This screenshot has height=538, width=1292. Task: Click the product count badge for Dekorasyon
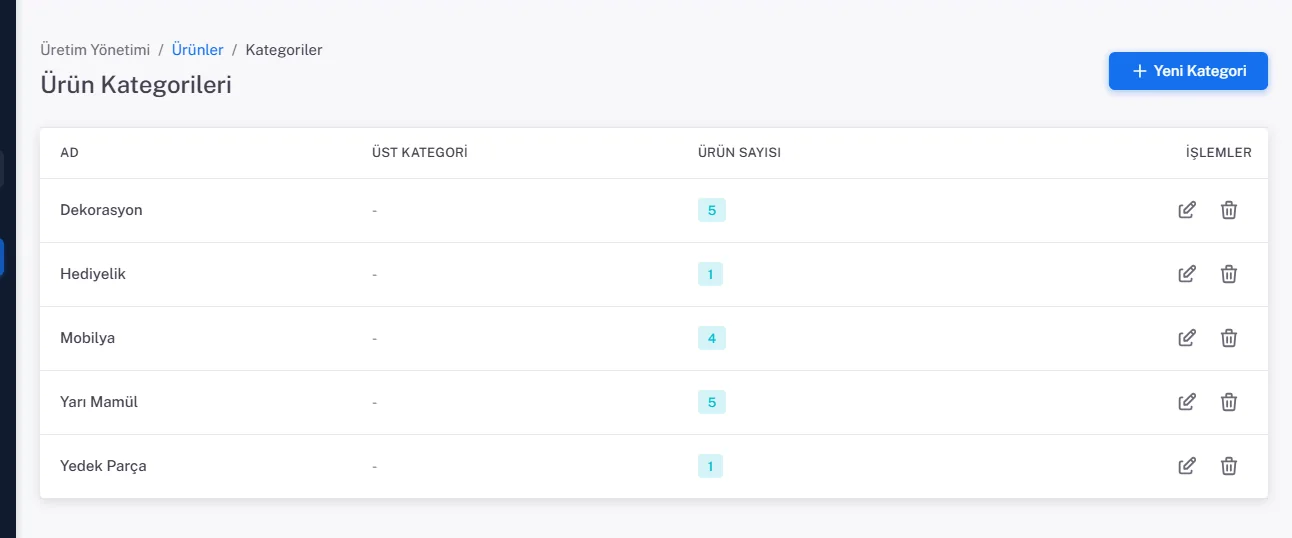point(712,210)
